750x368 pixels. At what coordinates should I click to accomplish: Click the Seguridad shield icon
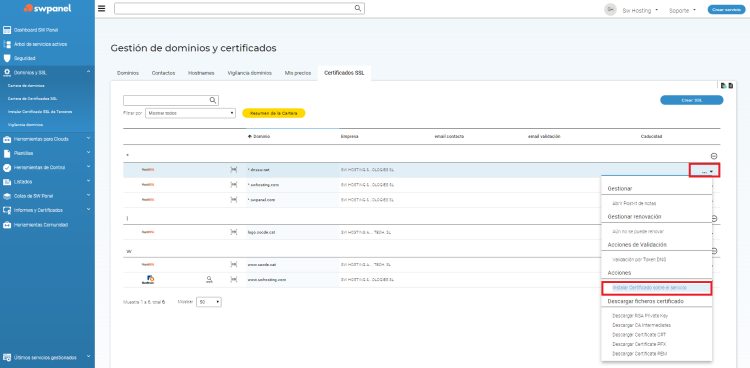point(7,58)
